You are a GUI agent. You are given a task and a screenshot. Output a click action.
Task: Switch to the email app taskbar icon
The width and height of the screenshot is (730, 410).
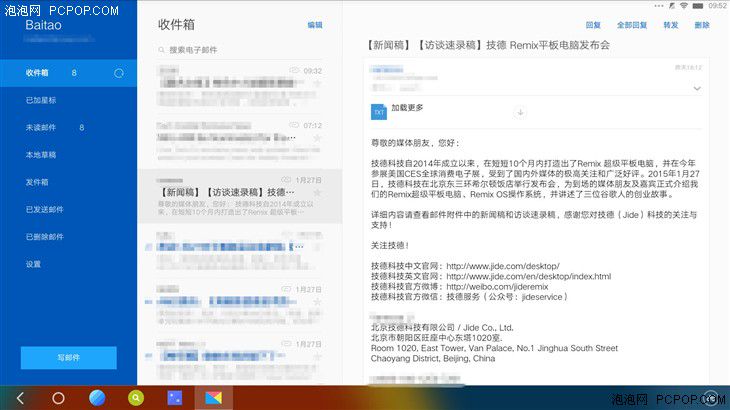(214, 398)
